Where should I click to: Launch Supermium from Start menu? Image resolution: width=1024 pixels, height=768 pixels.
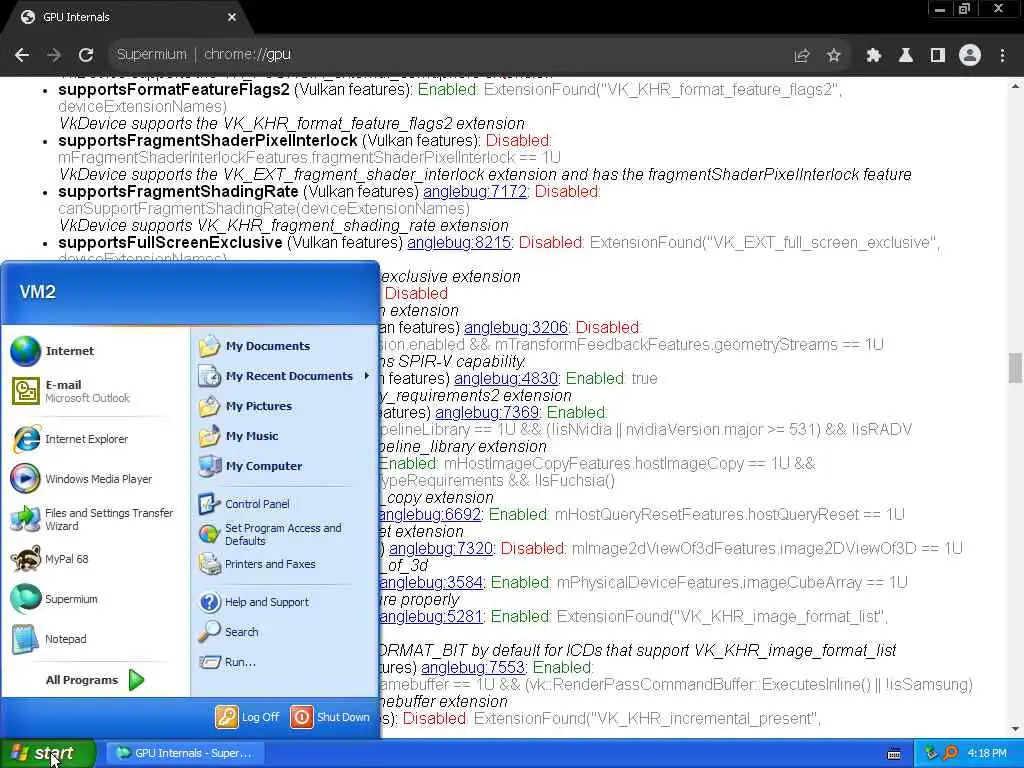tap(95, 599)
